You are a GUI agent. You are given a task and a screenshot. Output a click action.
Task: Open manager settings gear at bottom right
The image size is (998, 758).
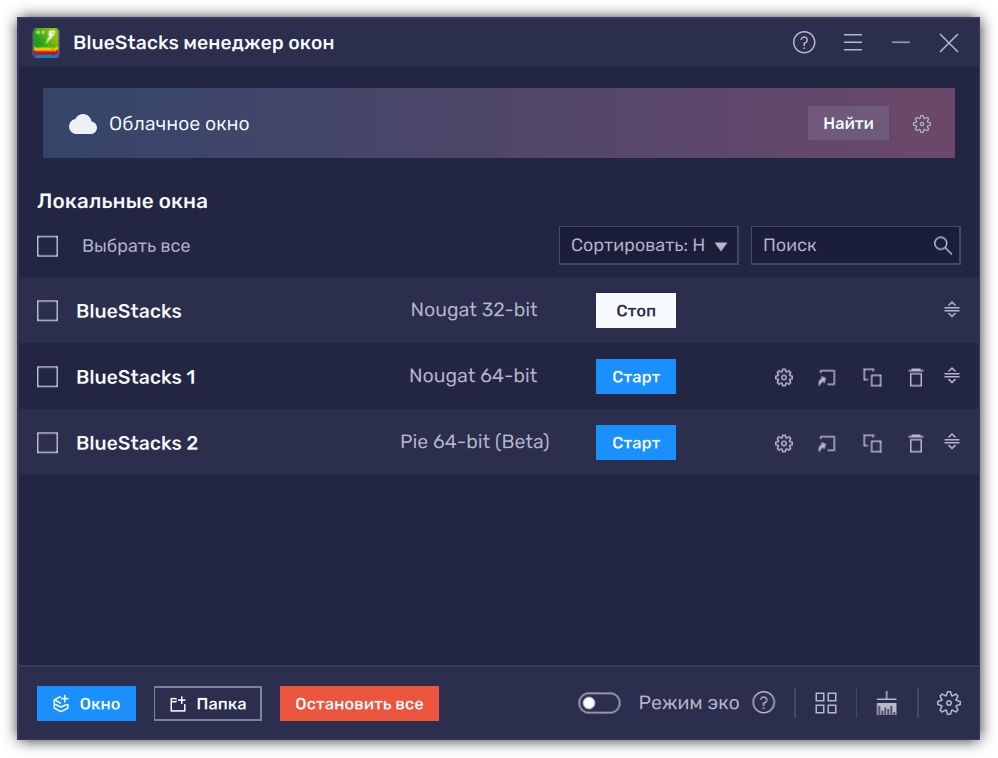pos(948,703)
